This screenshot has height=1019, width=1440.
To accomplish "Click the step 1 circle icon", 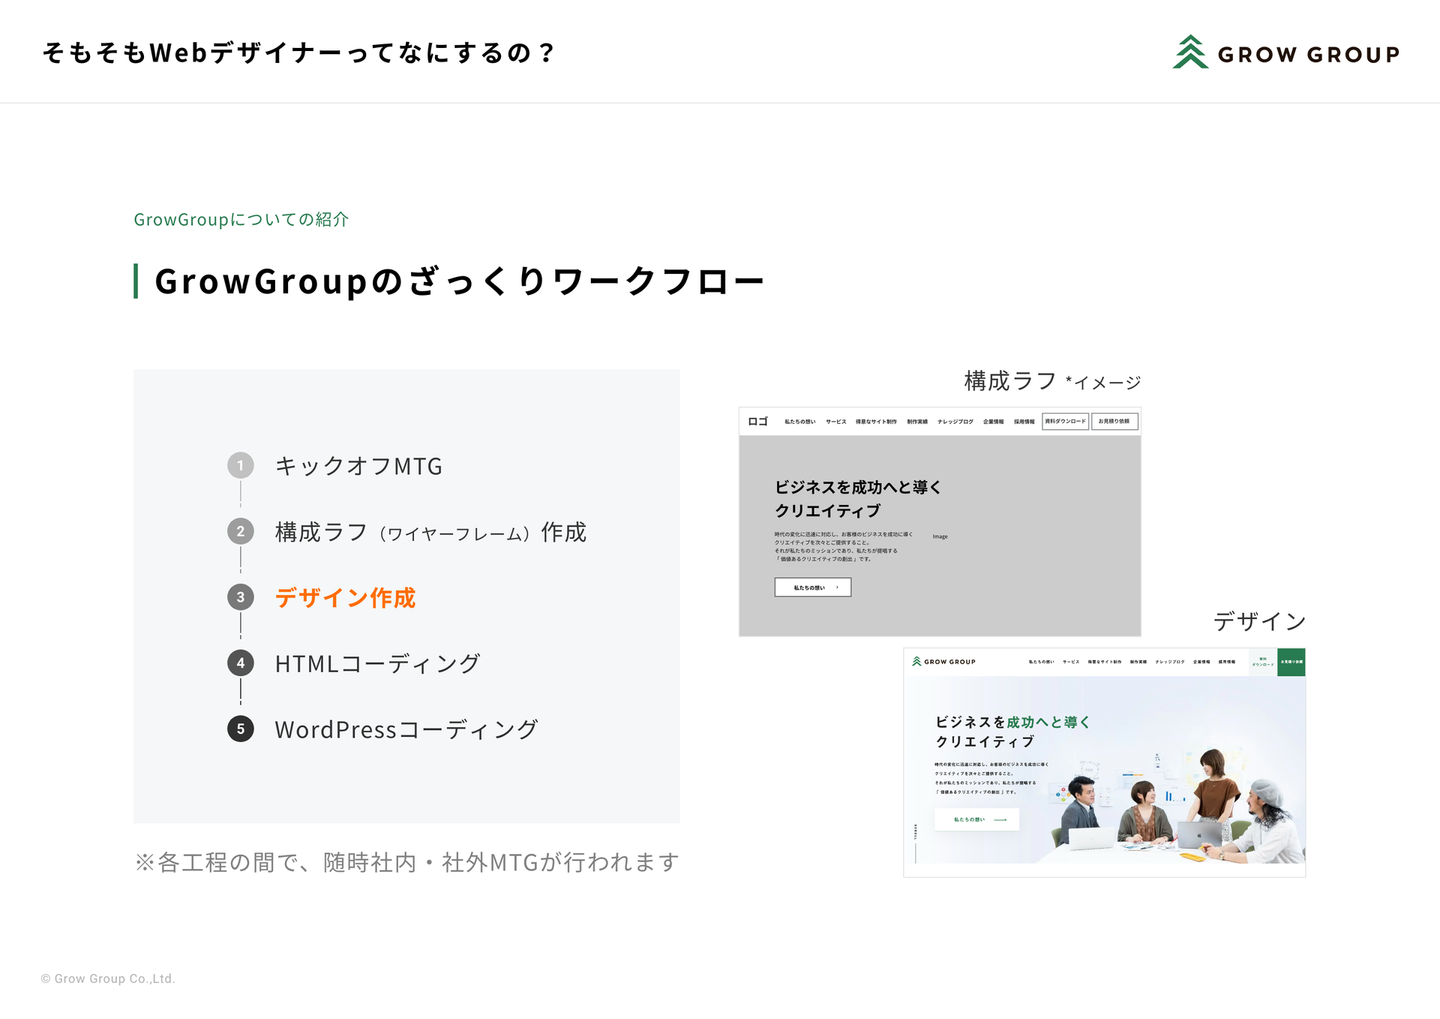I will point(240,466).
